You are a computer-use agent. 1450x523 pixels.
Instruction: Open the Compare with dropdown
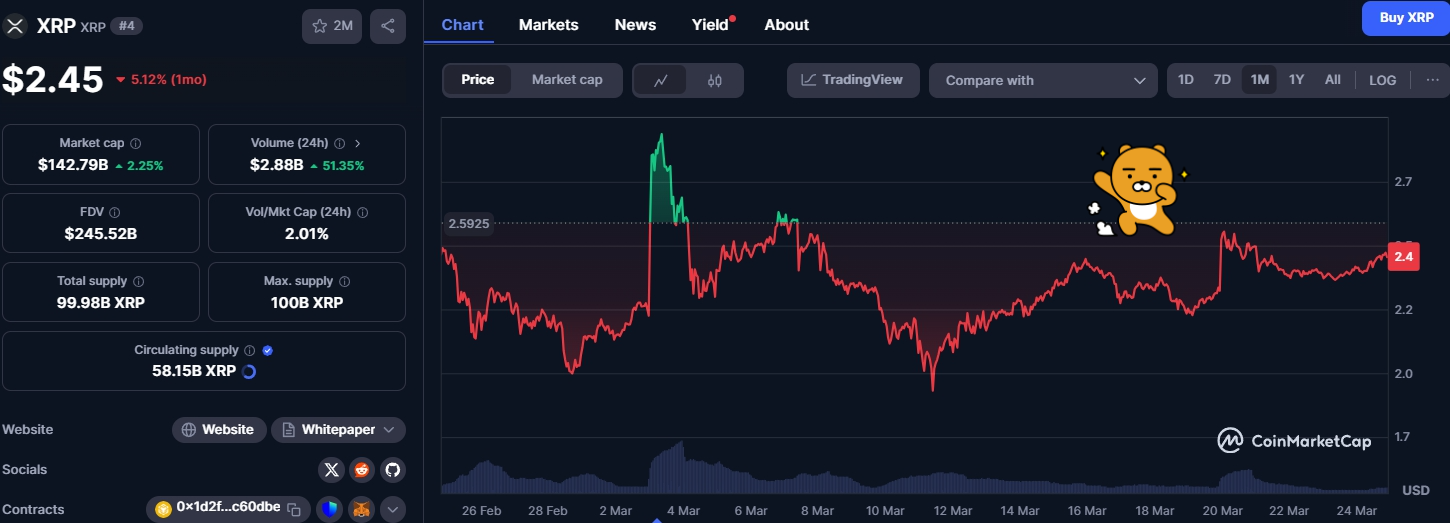(1043, 80)
